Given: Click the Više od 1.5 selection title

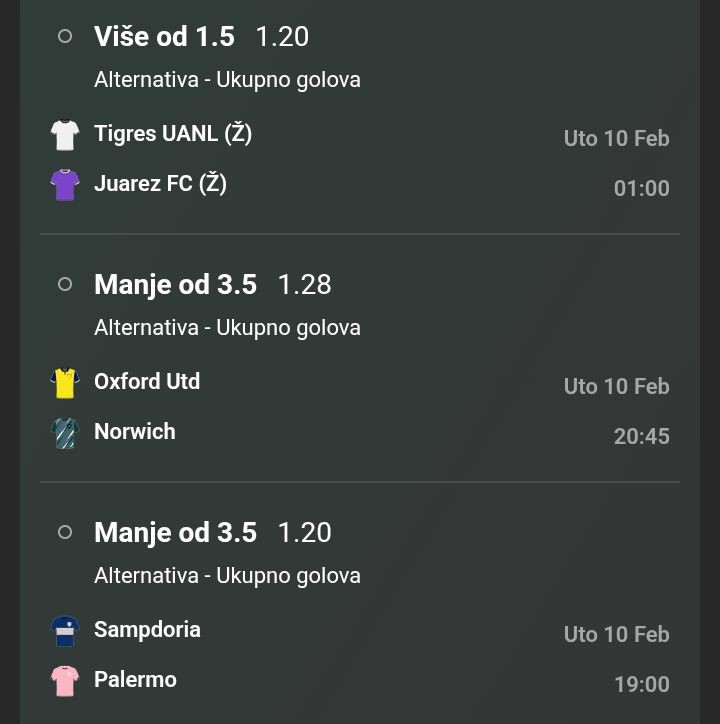Looking at the screenshot, I should click(164, 36).
